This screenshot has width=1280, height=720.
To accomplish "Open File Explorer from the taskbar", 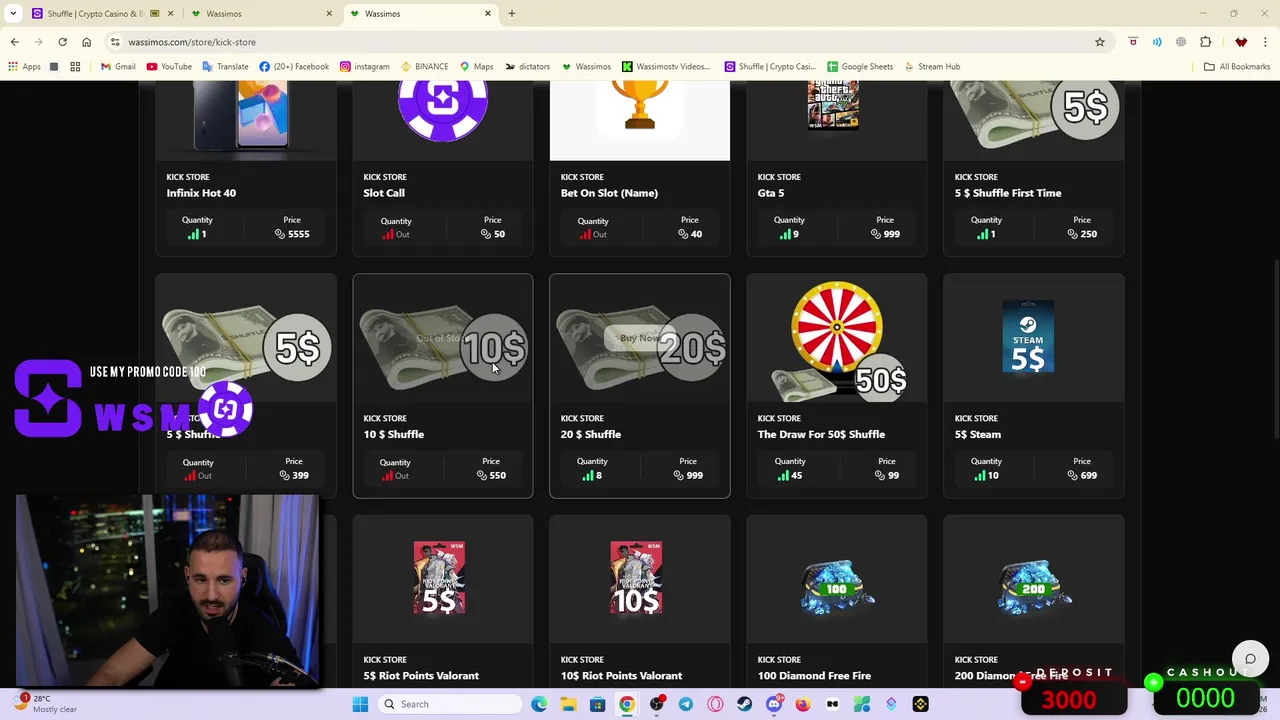I will pos(568,704).
